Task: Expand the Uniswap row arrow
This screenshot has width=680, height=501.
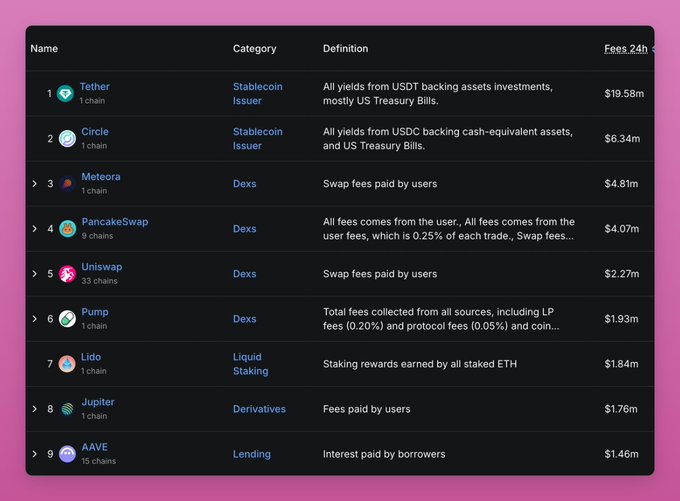Action: [x=35, y=274]
